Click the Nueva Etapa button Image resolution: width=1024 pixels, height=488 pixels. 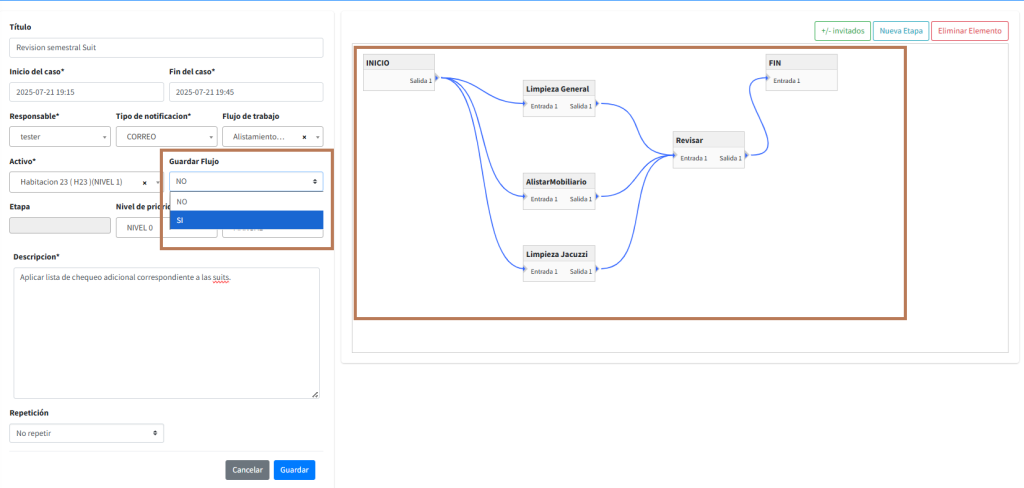pyautogui.click(x=900, y=31)
